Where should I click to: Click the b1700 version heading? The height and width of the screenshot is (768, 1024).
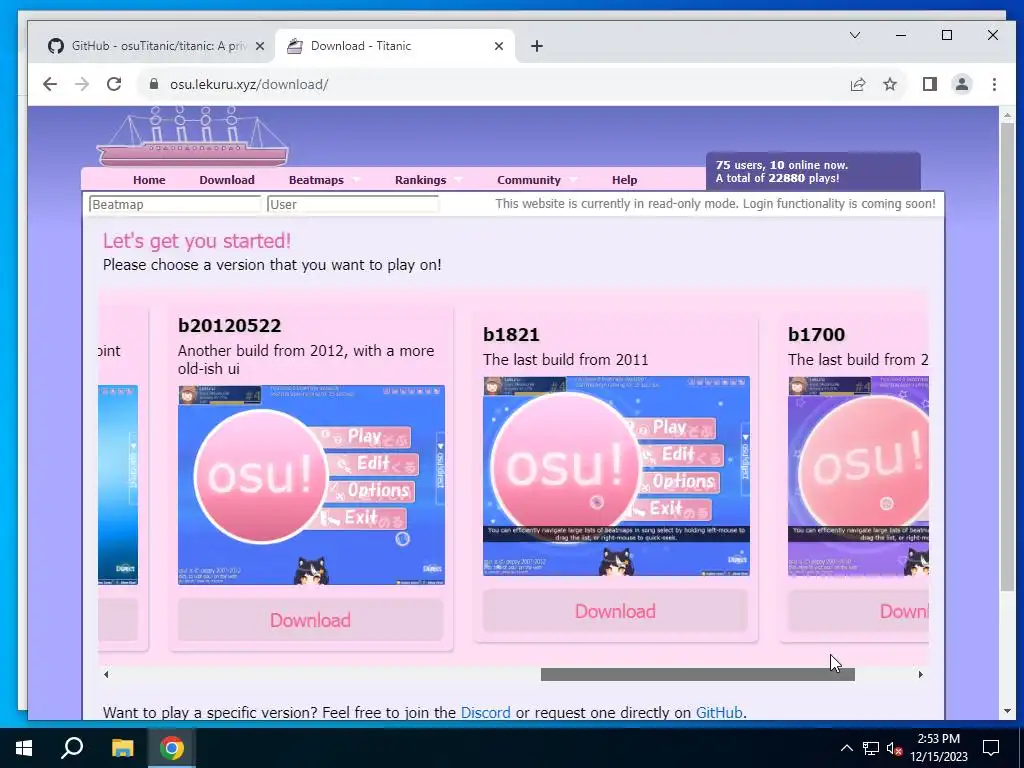tap(816, 334)
